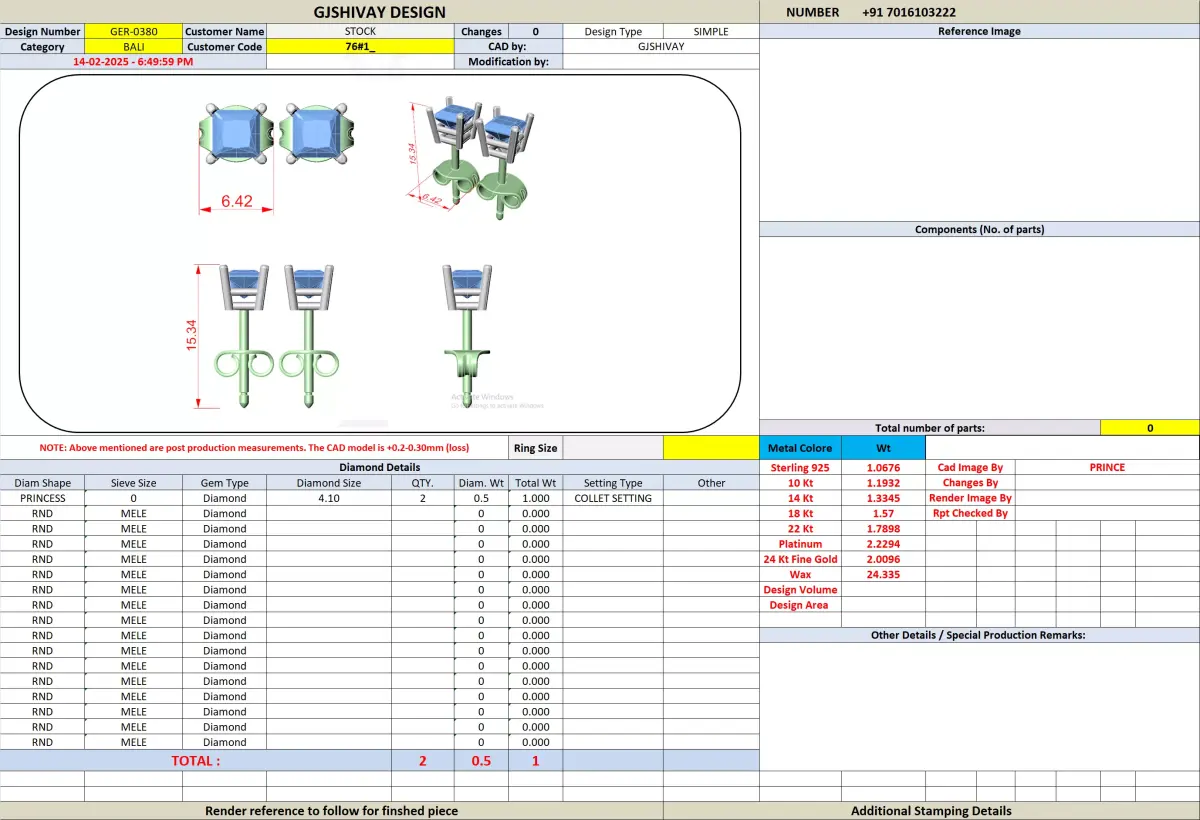Image resolution: width=1200 pixels, height=820 pixels.
Task: Click the Cad Image By label
Action: coord(970,467)
